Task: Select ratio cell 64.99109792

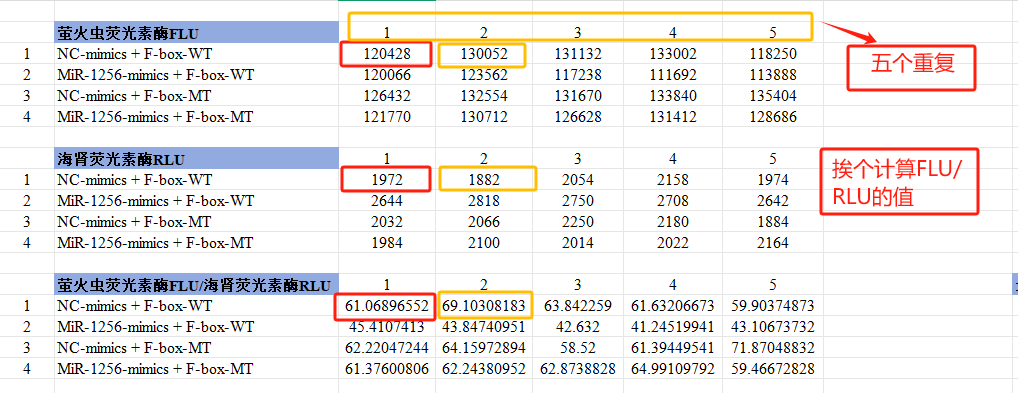Action: click(x=673, y=370)
